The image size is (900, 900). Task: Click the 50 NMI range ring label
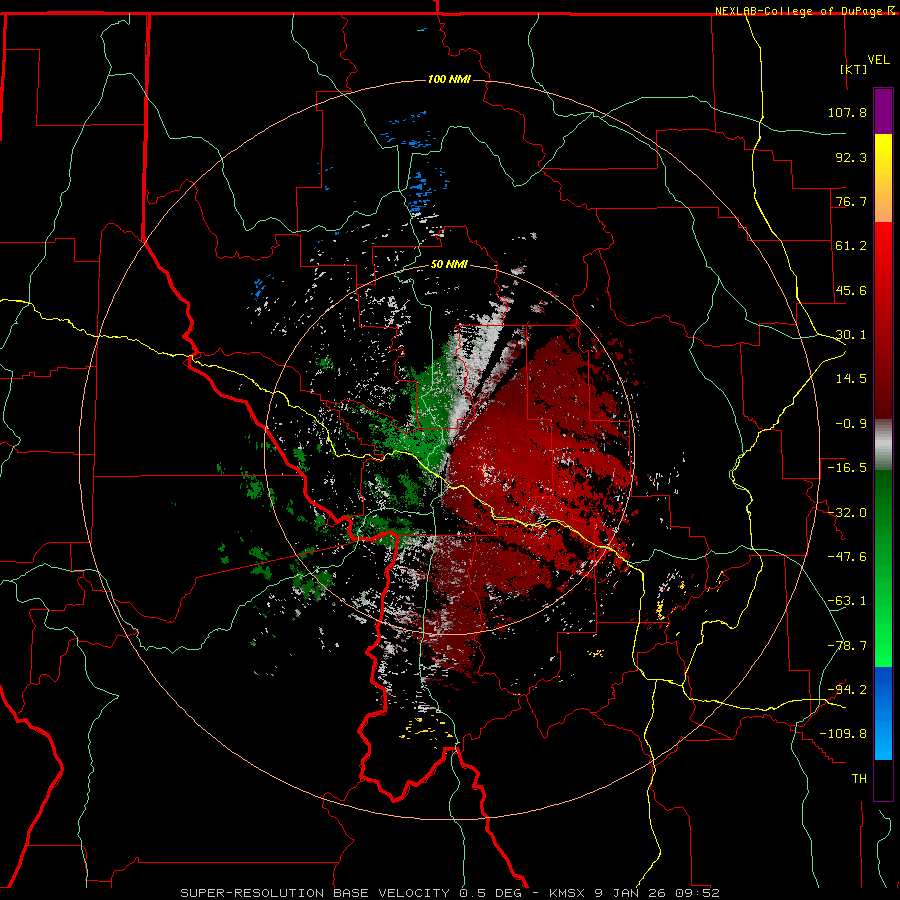click(449, 264)
